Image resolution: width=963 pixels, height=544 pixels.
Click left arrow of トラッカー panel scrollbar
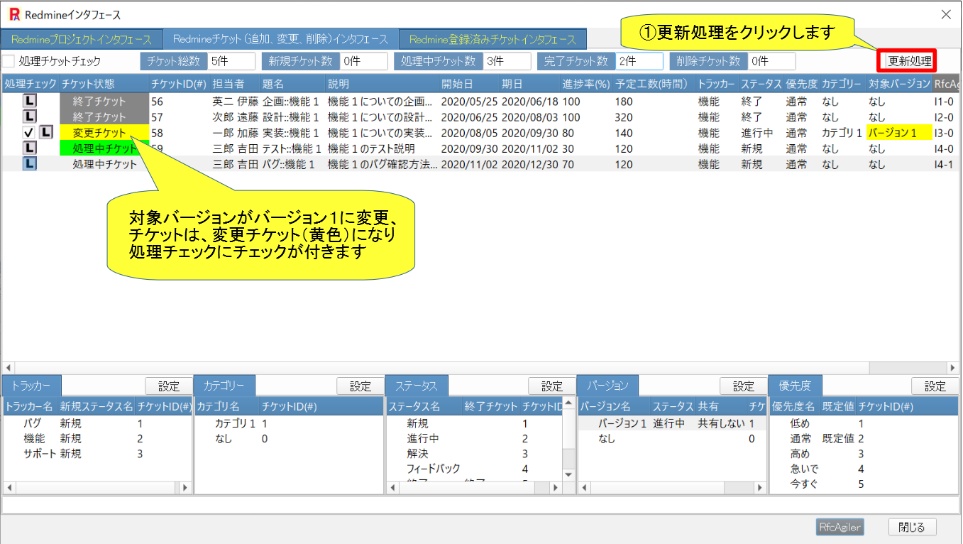9,487
